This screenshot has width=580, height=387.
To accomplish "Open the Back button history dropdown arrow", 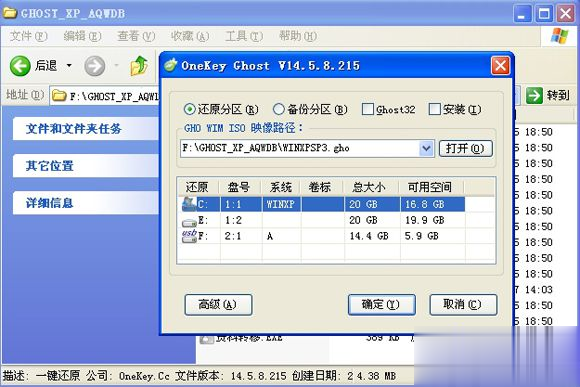I will [x=69, y=66].
